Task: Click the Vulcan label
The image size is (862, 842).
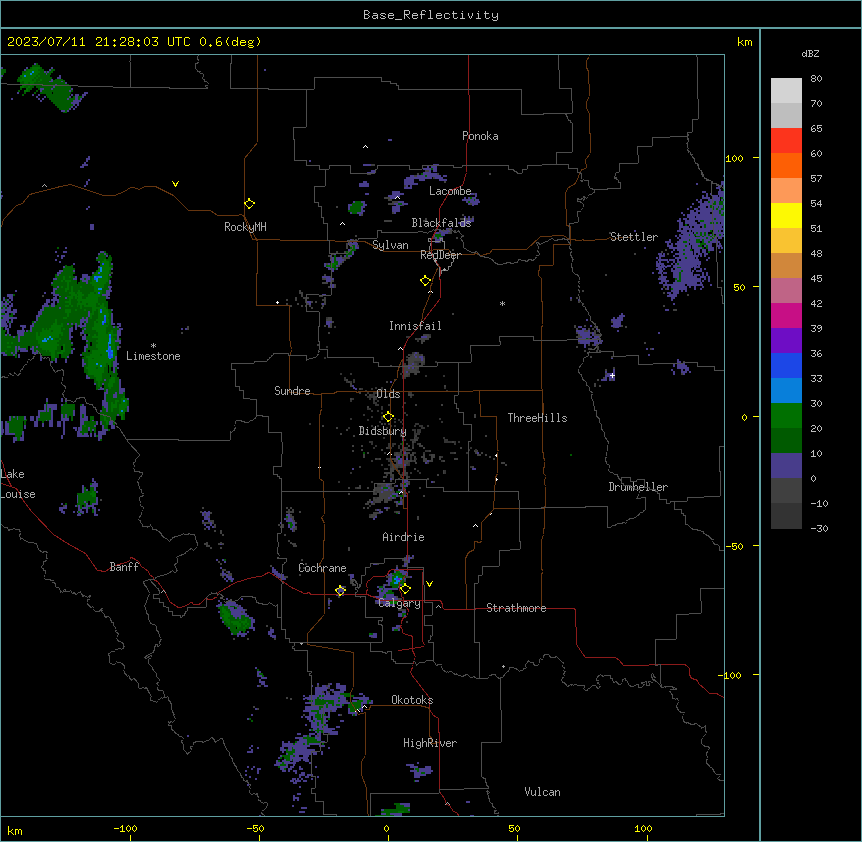Action: click(x=543, y=792)
